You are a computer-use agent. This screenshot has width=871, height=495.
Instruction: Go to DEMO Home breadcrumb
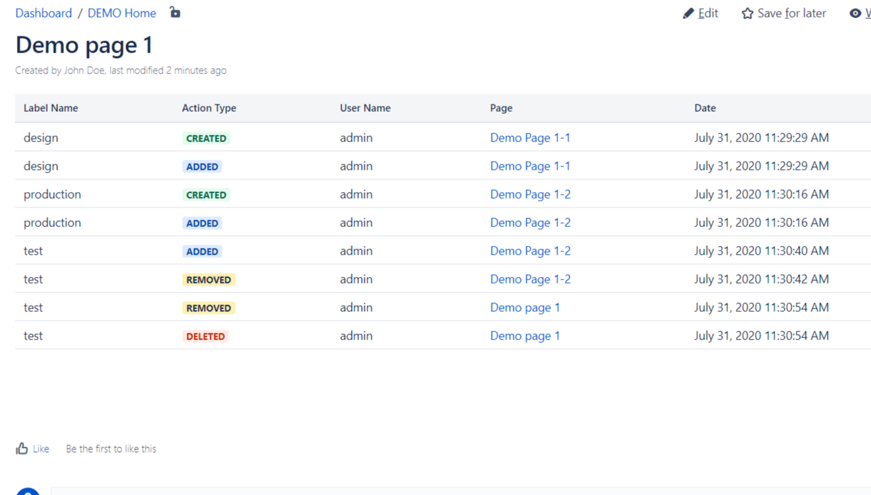[x=122, y=13]
